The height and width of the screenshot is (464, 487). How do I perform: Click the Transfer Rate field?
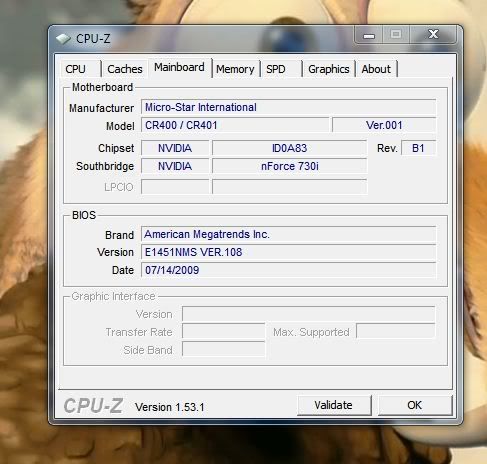(x=224, y=332)
